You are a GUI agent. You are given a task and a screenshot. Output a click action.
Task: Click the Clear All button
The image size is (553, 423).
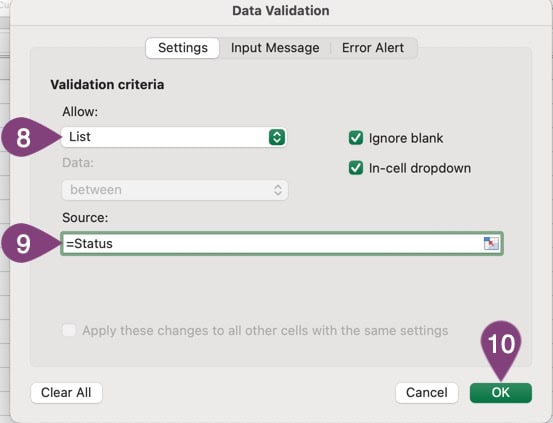click(66, 393)
